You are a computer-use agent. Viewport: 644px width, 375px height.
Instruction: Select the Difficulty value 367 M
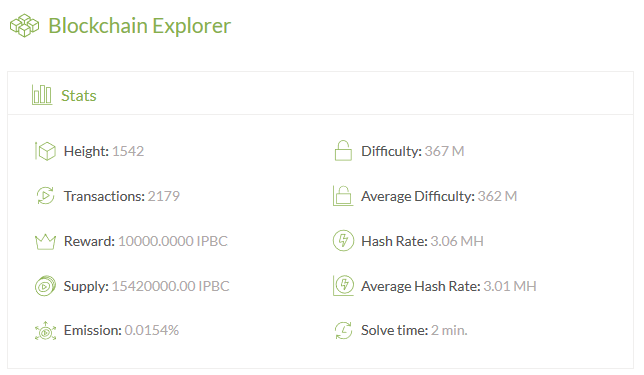tap(444, 151)
